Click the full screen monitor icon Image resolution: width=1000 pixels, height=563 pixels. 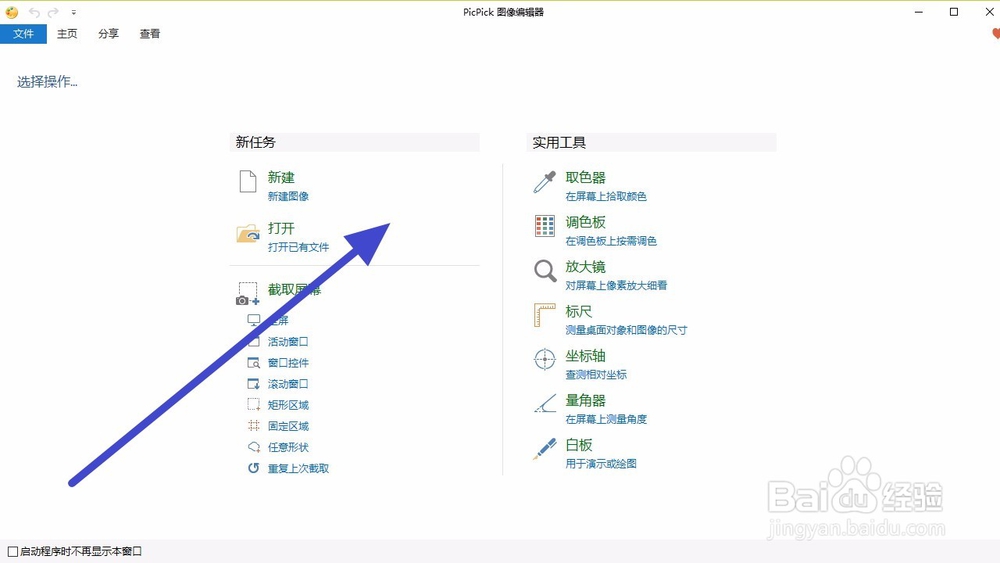[254, 320]
